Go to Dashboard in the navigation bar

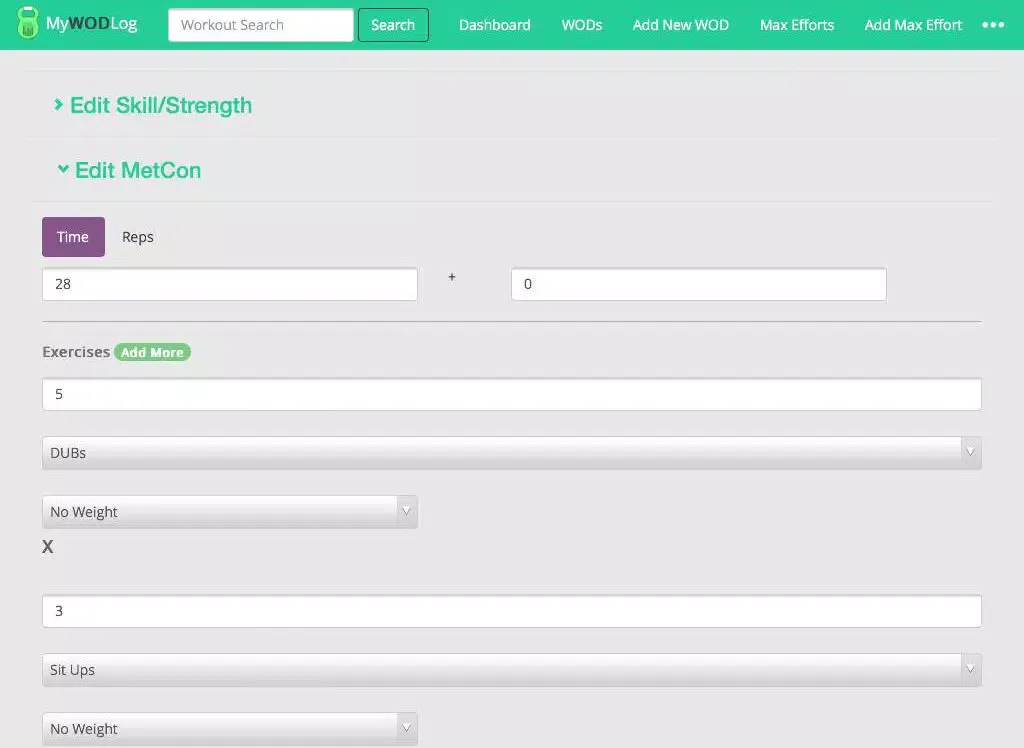[x=494, y=25]
